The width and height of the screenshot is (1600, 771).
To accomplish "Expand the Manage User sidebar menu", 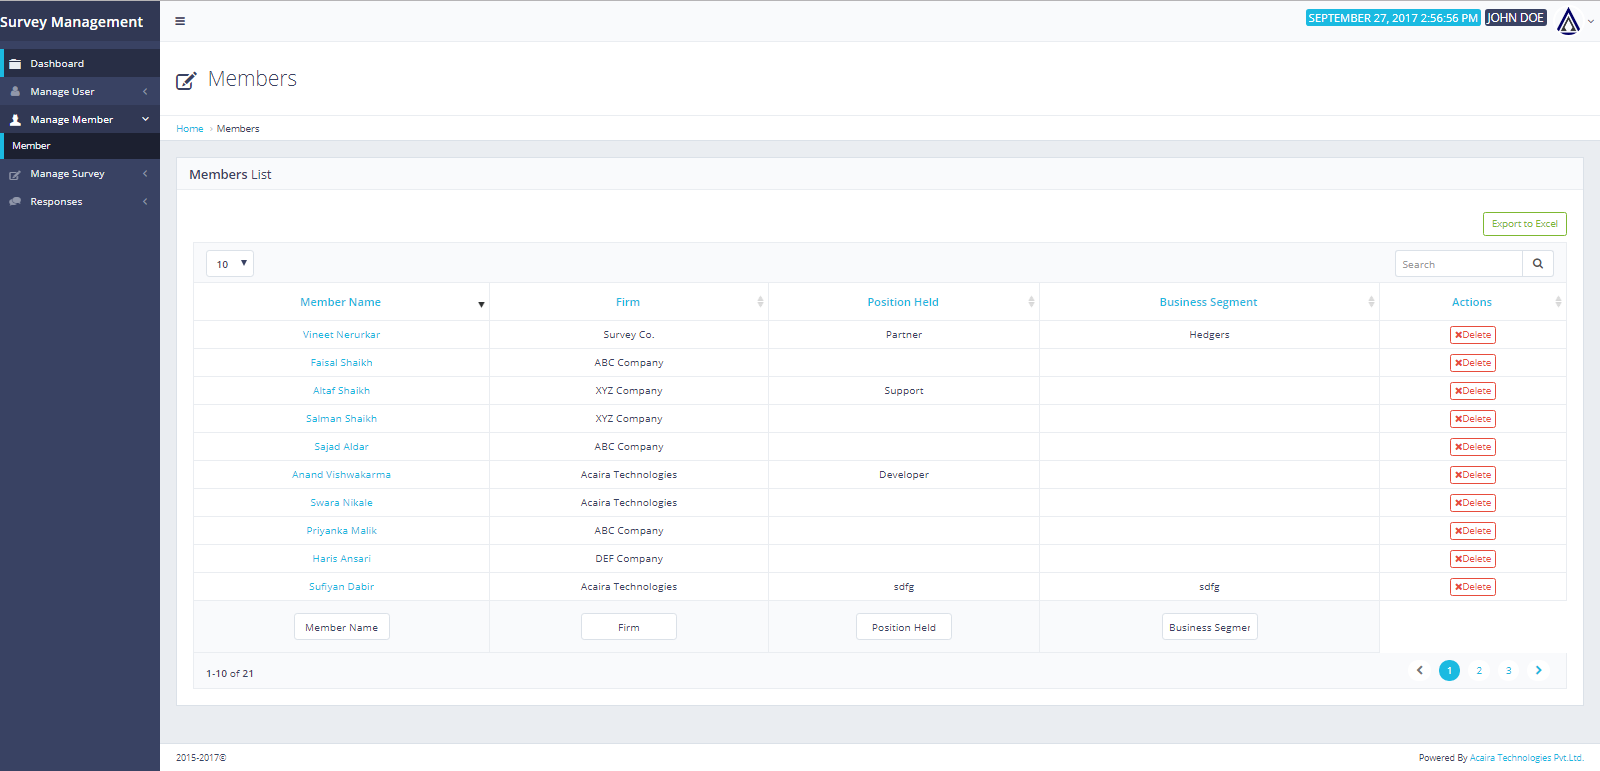I will [80, 91].
